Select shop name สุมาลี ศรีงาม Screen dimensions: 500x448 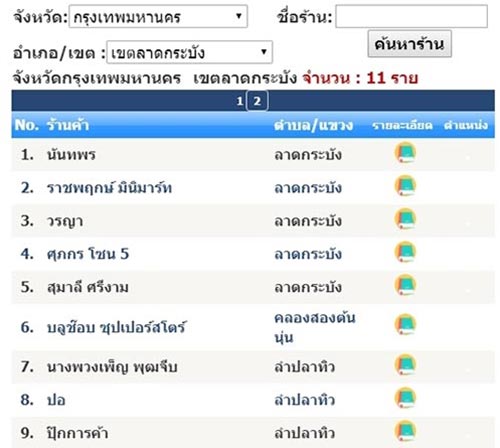pyautogui.click(x=88, y=287)
